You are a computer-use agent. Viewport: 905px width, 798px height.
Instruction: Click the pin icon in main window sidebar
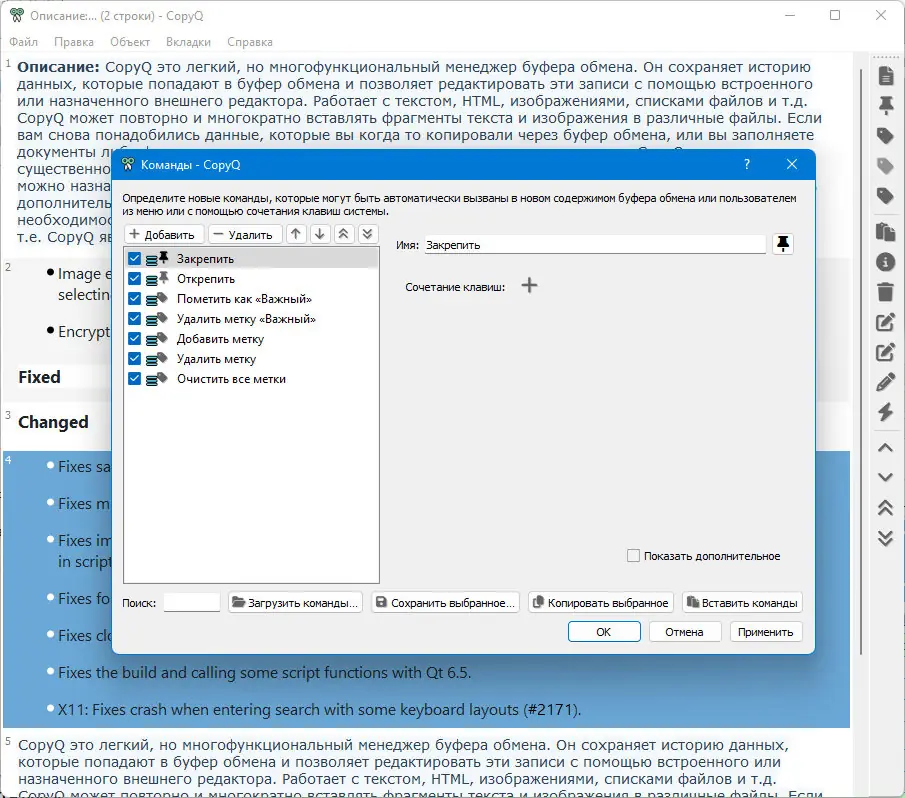pyautogui.click(x=885, y=106)
